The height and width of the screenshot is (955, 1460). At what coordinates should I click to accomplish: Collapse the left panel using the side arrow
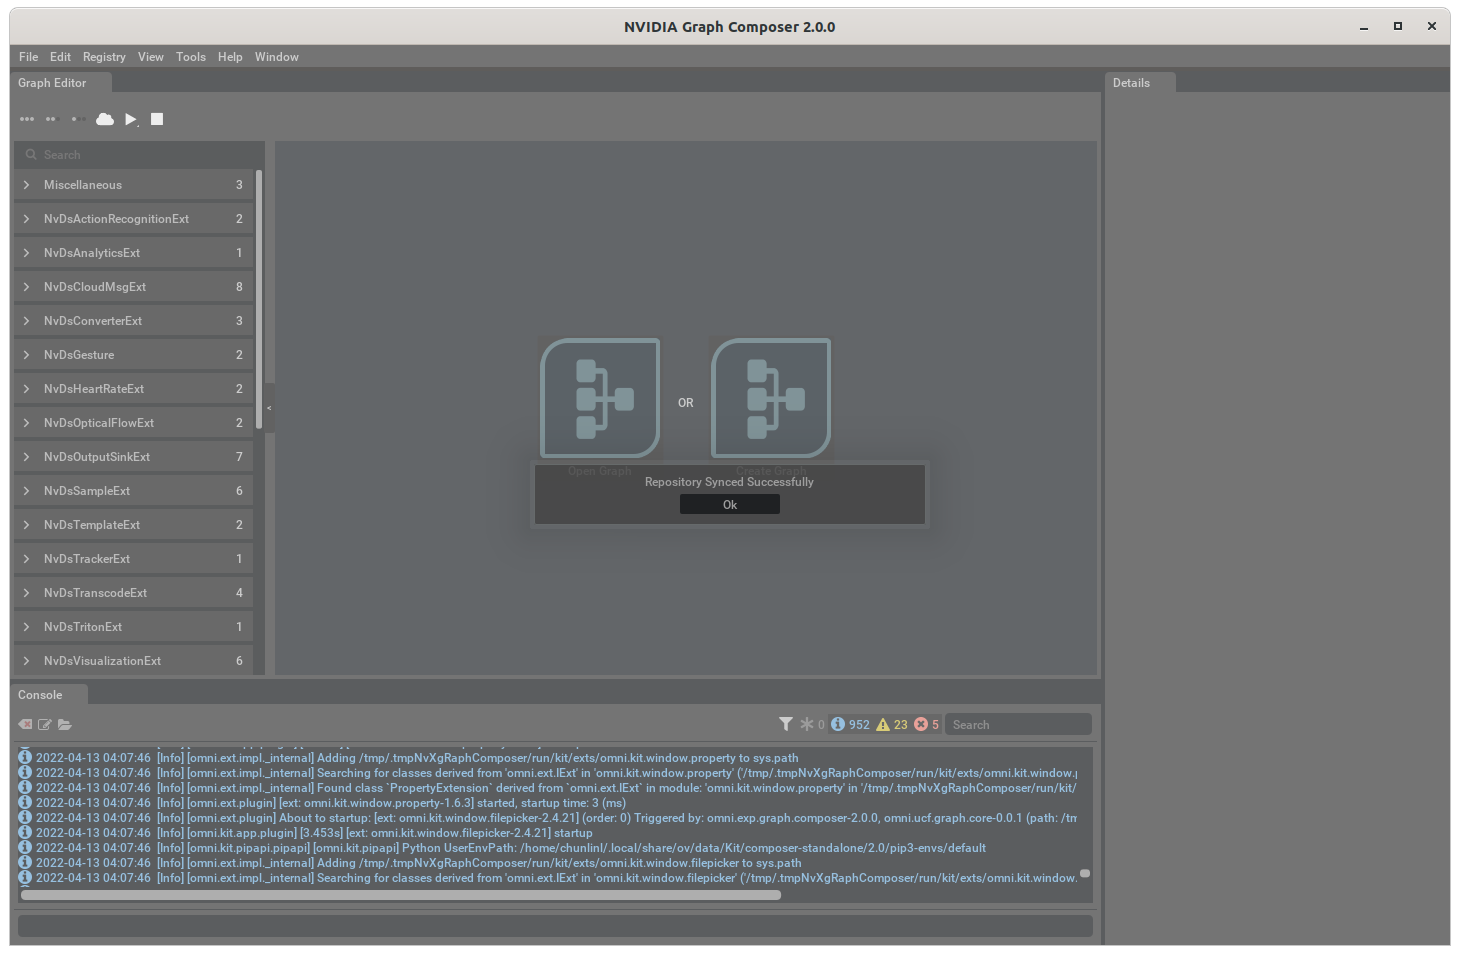click(268, 407)
